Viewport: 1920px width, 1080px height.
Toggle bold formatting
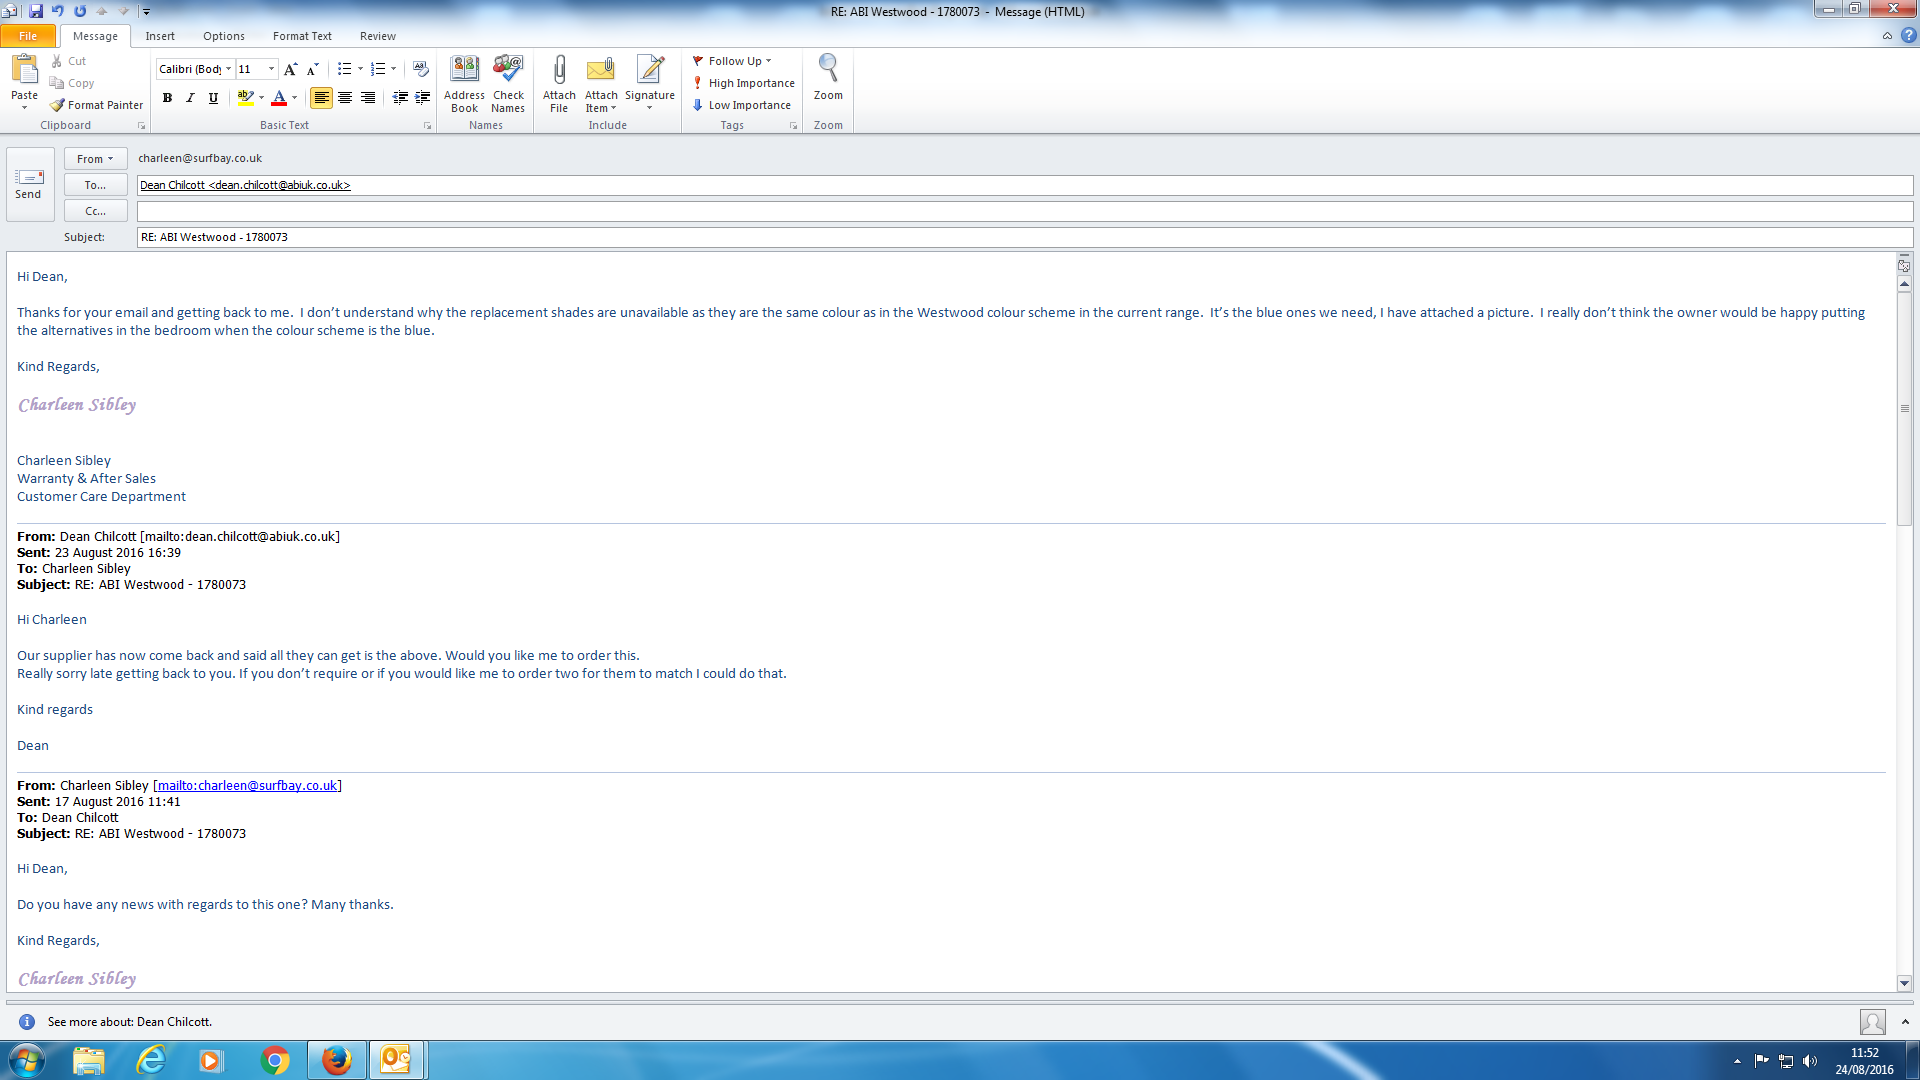167,98
